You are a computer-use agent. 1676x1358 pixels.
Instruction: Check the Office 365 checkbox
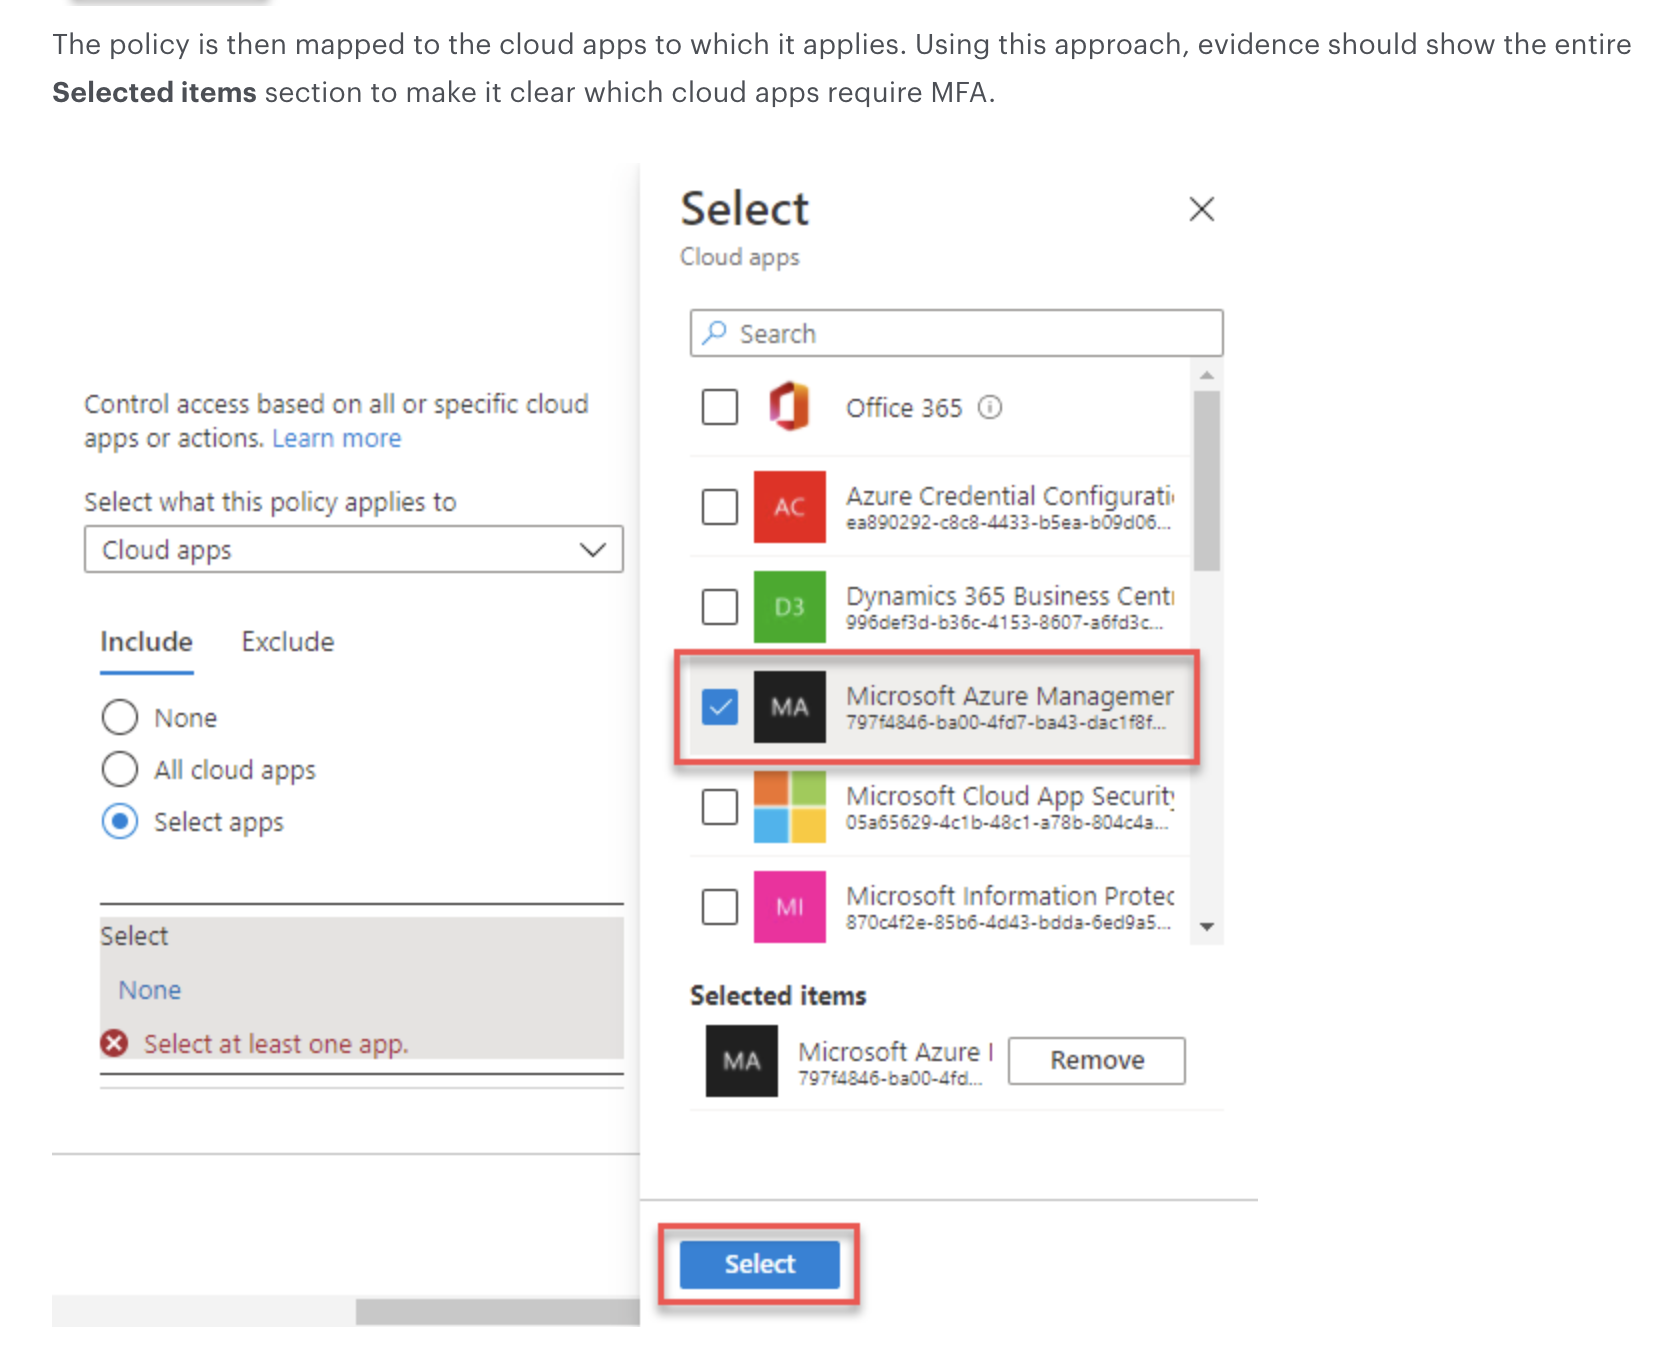pos(720,407)
